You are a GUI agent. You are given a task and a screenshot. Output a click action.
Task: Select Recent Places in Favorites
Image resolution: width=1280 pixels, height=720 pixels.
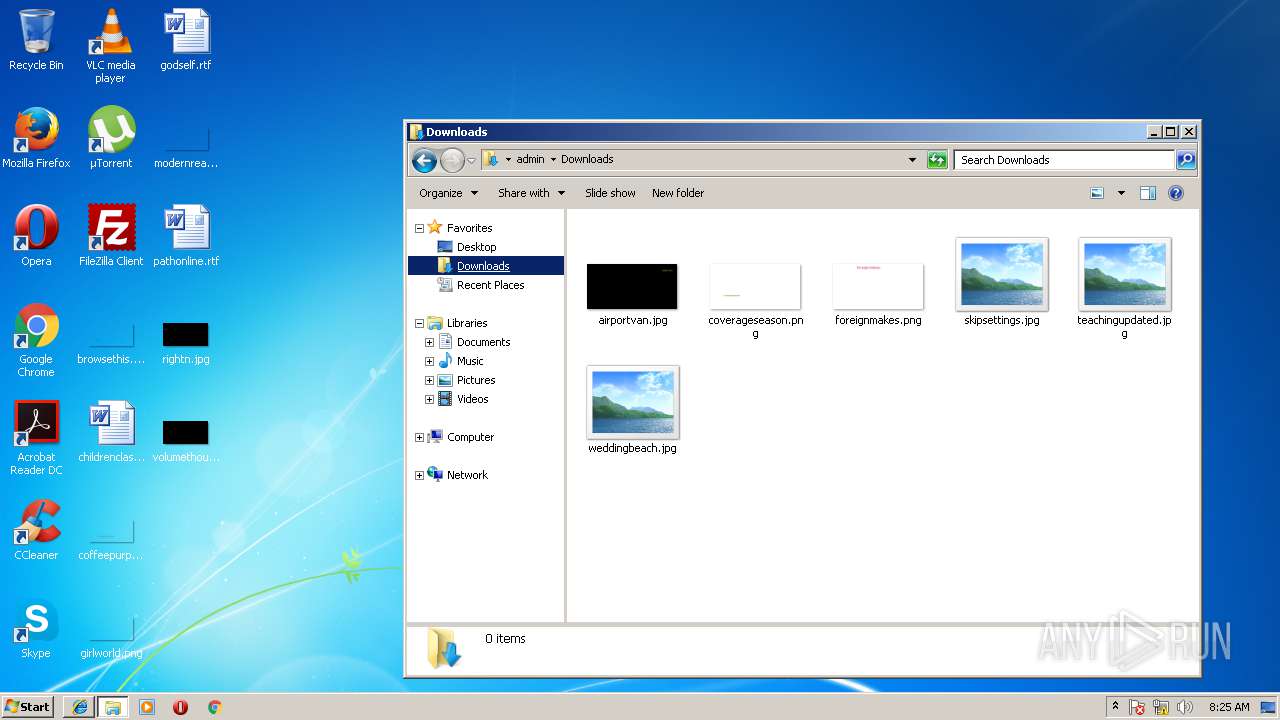pyautogui.click(x=490, y=285)
